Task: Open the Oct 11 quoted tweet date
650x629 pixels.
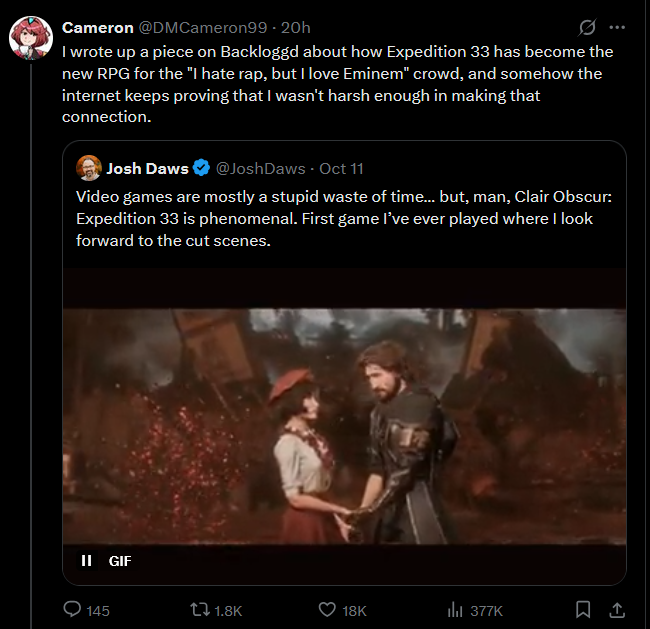Action: point(339,168)
